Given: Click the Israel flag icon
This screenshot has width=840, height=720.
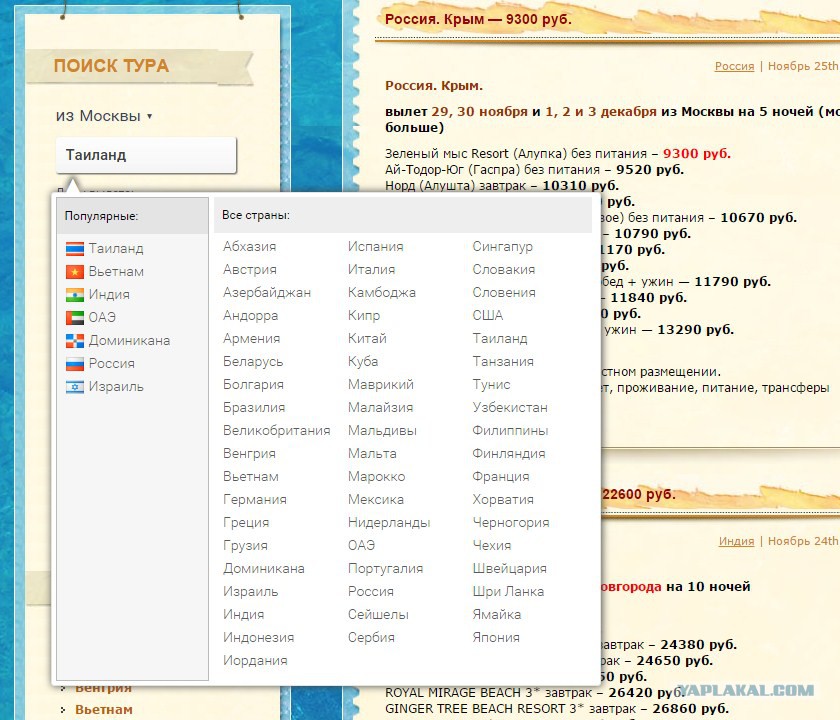Looking at the screenshot, I should point(75,387).
